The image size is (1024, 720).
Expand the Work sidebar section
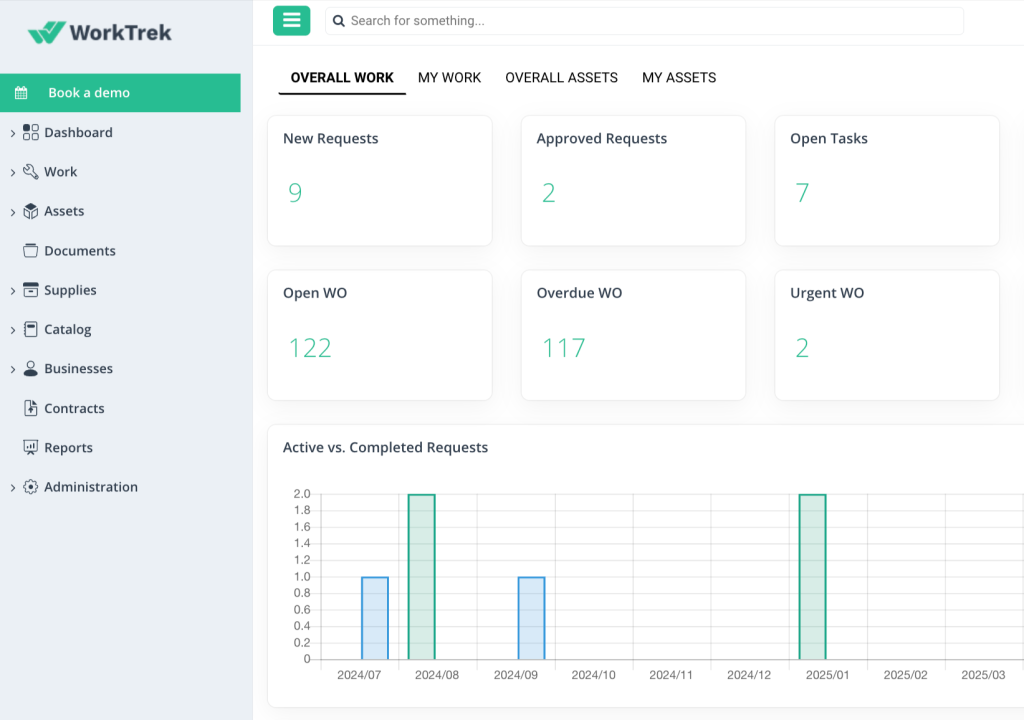[x=13, y=171]
